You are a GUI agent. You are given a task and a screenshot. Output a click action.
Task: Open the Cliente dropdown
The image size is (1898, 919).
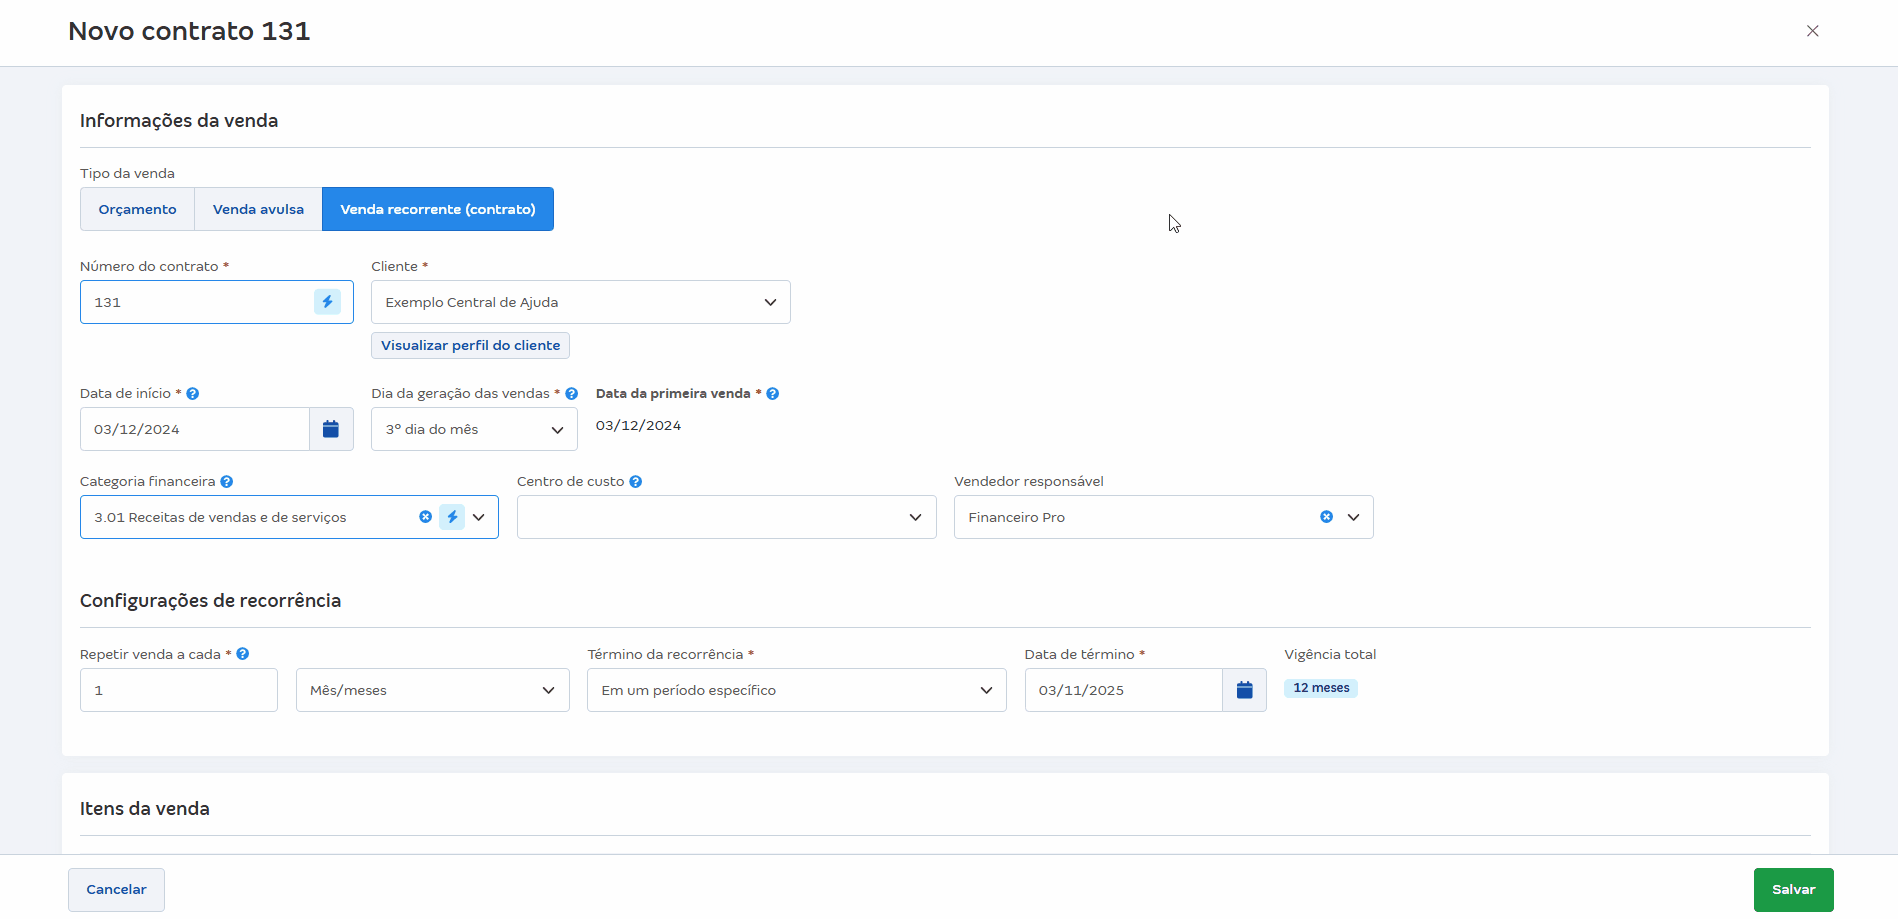(x=581, y=302)
